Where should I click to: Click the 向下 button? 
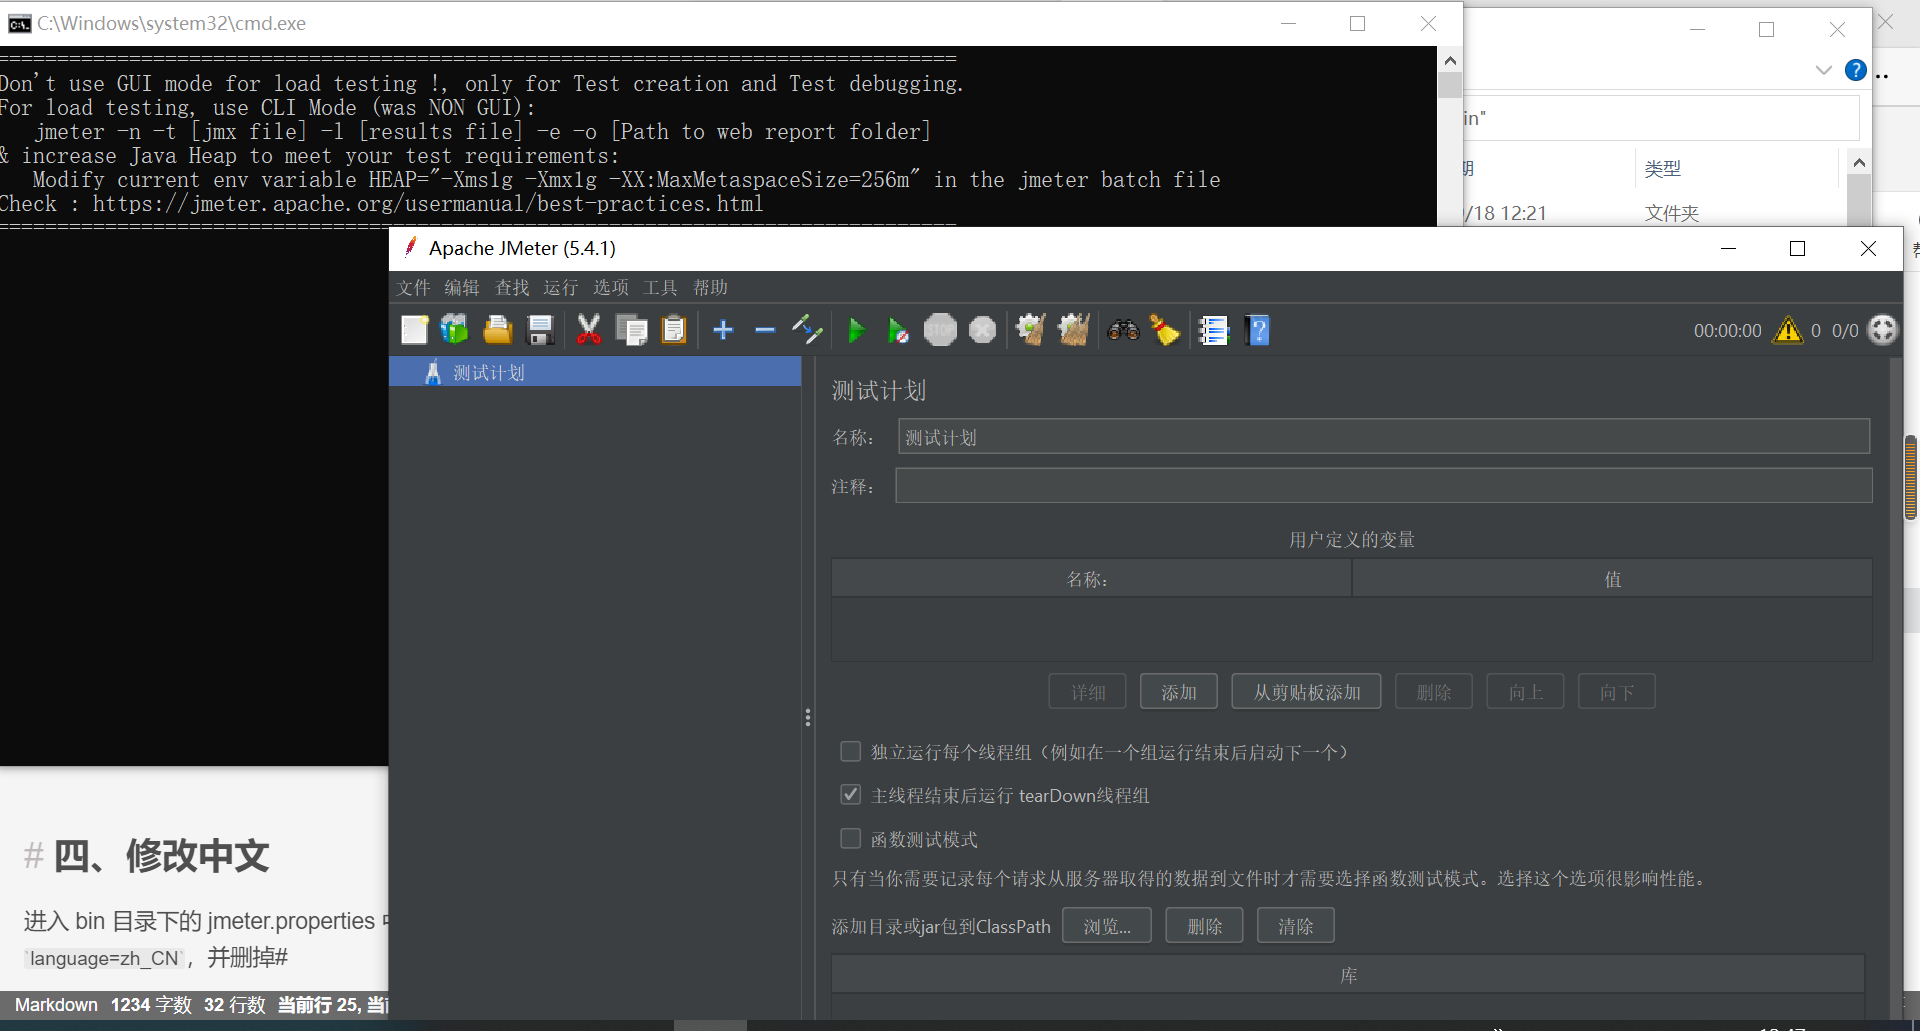coord(1617,692)
